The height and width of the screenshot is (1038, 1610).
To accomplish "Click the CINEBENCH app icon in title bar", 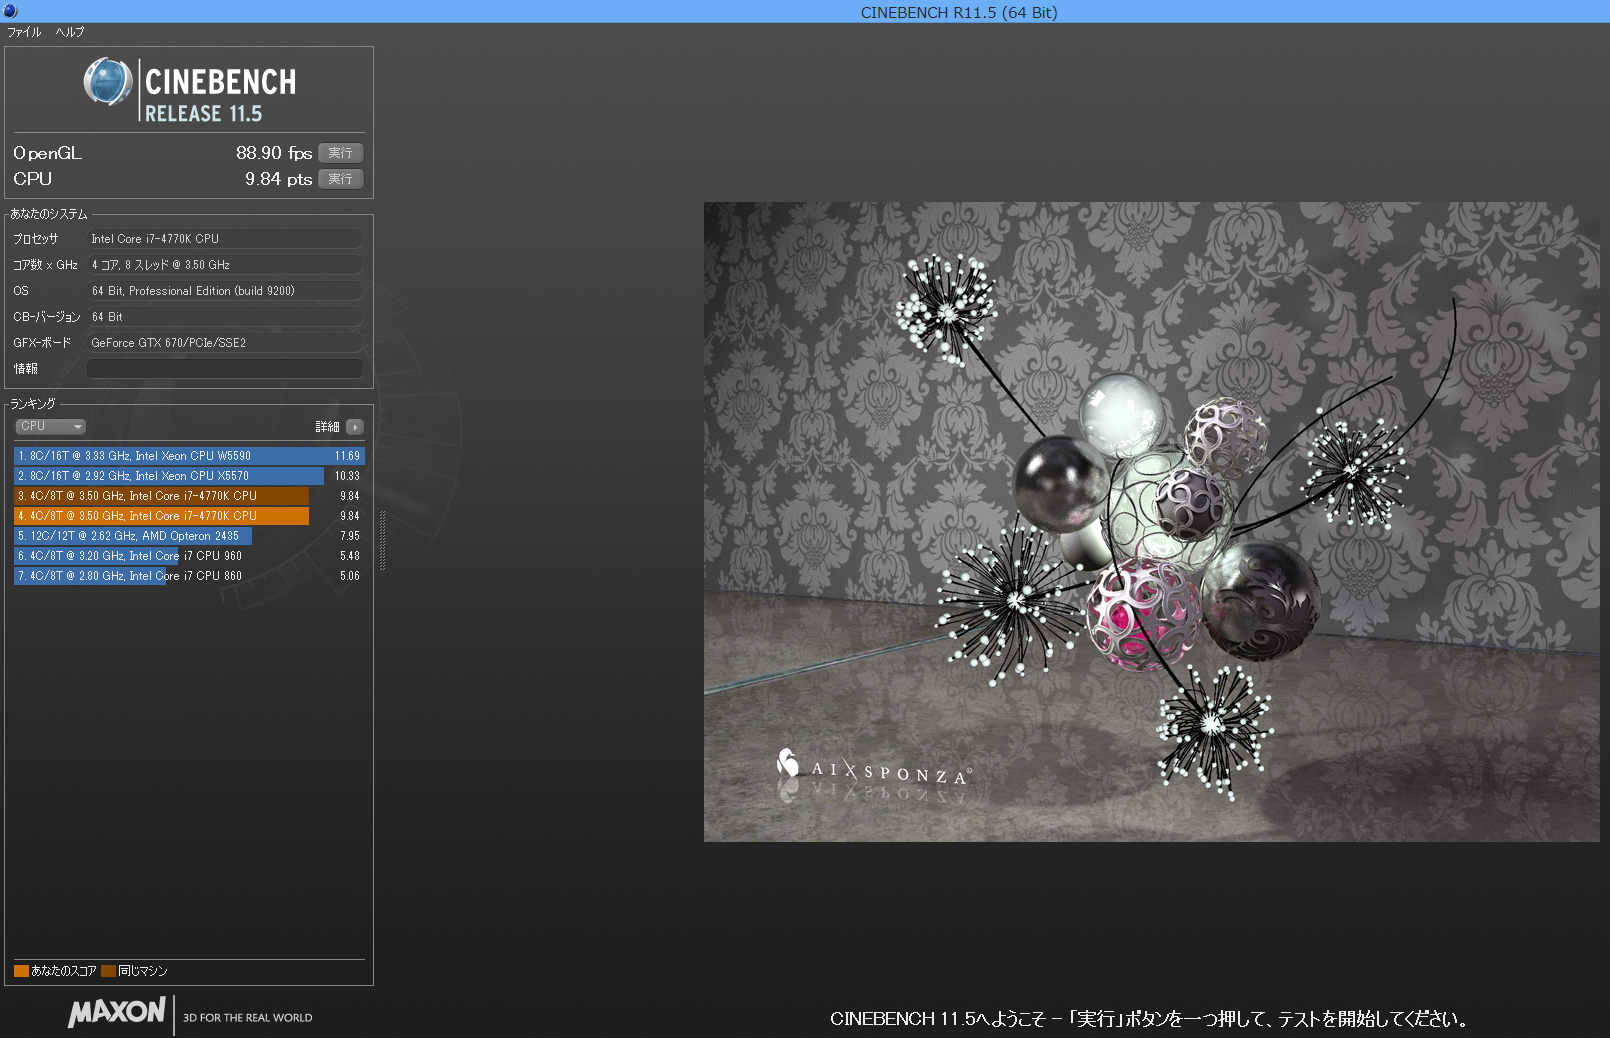I will (10, 11).
